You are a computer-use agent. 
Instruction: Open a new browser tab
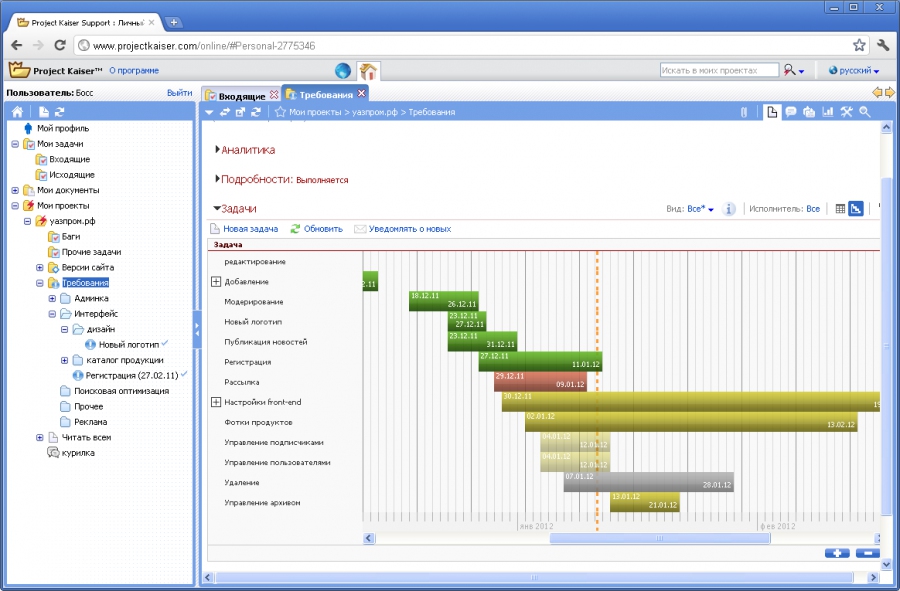point(173,22)
